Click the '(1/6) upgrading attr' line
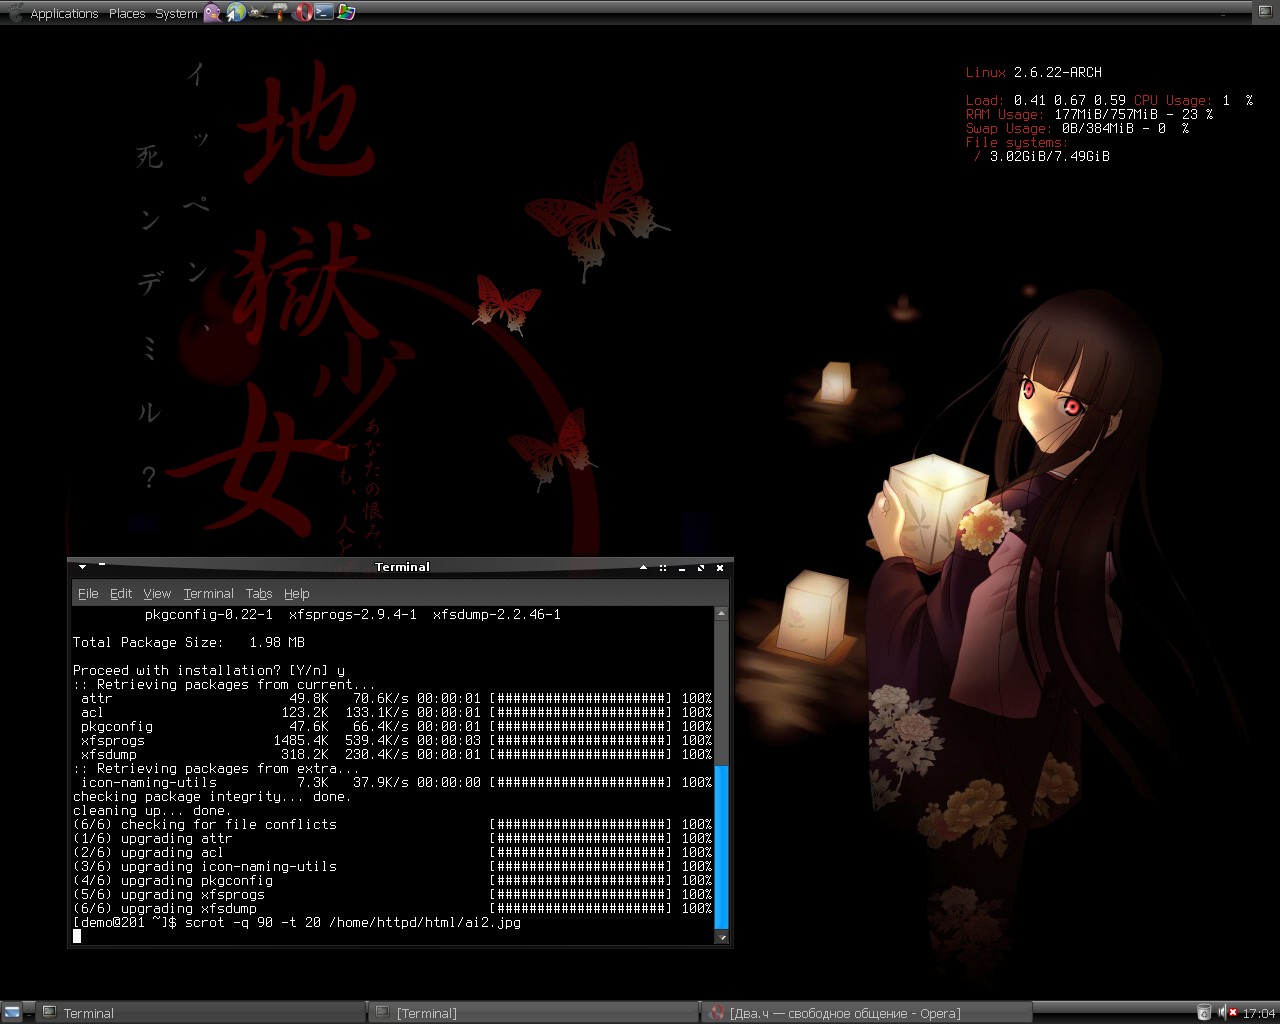This screenshot has height=1024, width=1280. [x=392, y=838]
